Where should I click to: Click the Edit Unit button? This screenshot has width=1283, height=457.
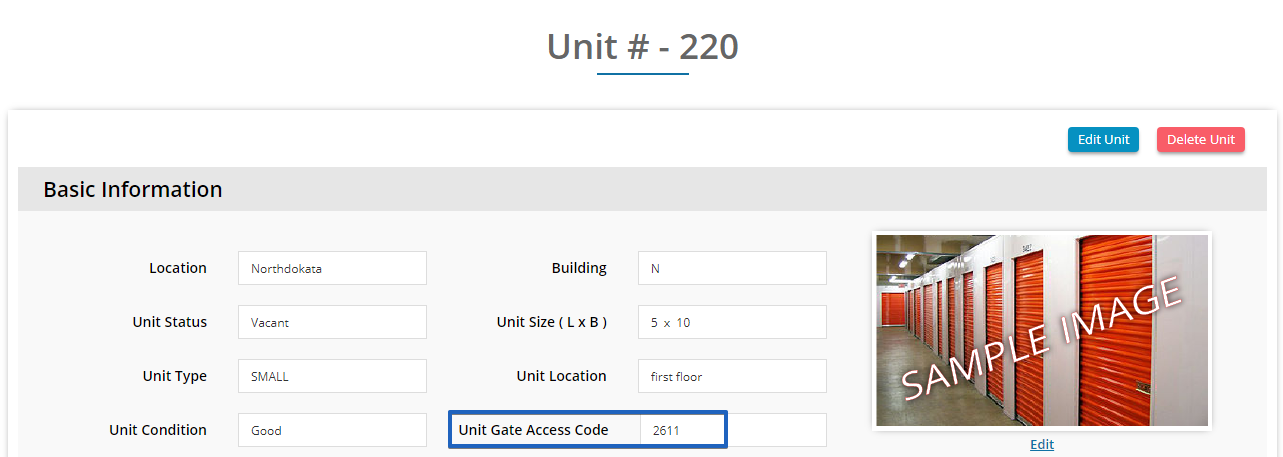tap(1103, 140)
